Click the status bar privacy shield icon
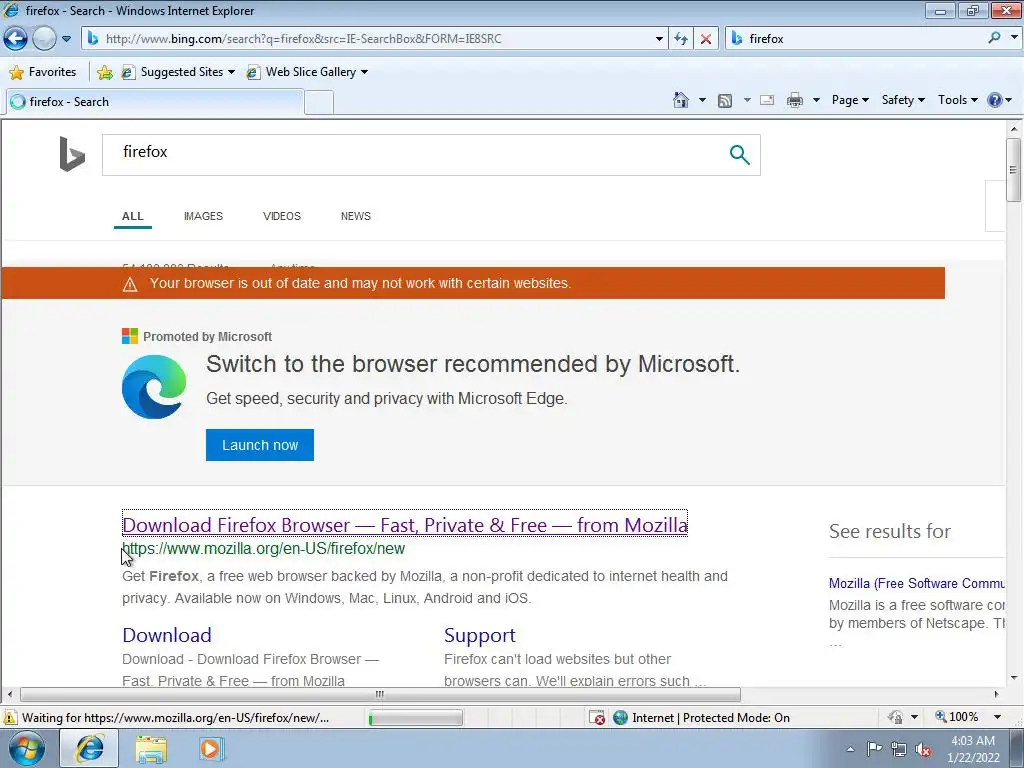The image size is (1024, 768). [895, 717]
